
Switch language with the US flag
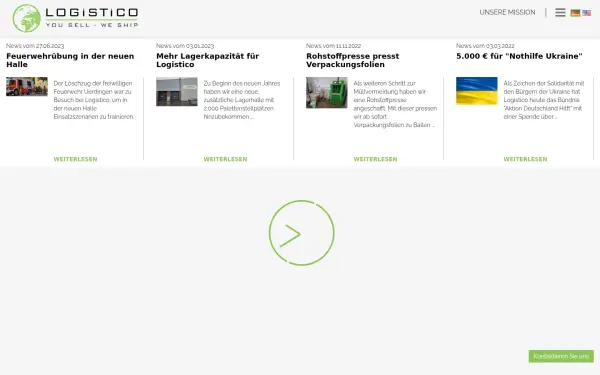(587, 13)
